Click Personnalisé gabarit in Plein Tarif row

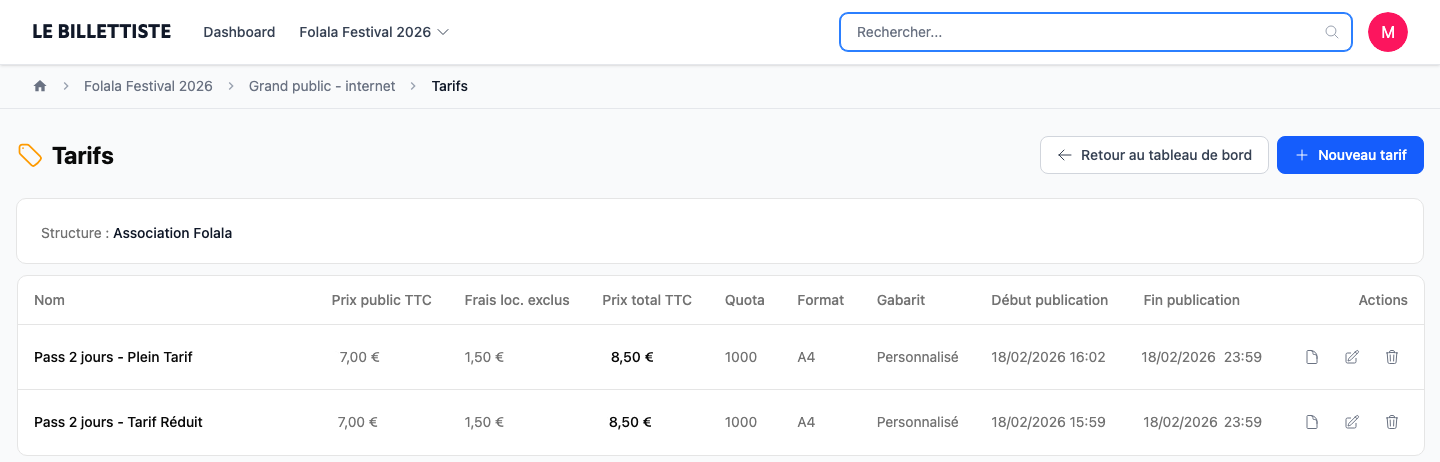tap(918, 357)
